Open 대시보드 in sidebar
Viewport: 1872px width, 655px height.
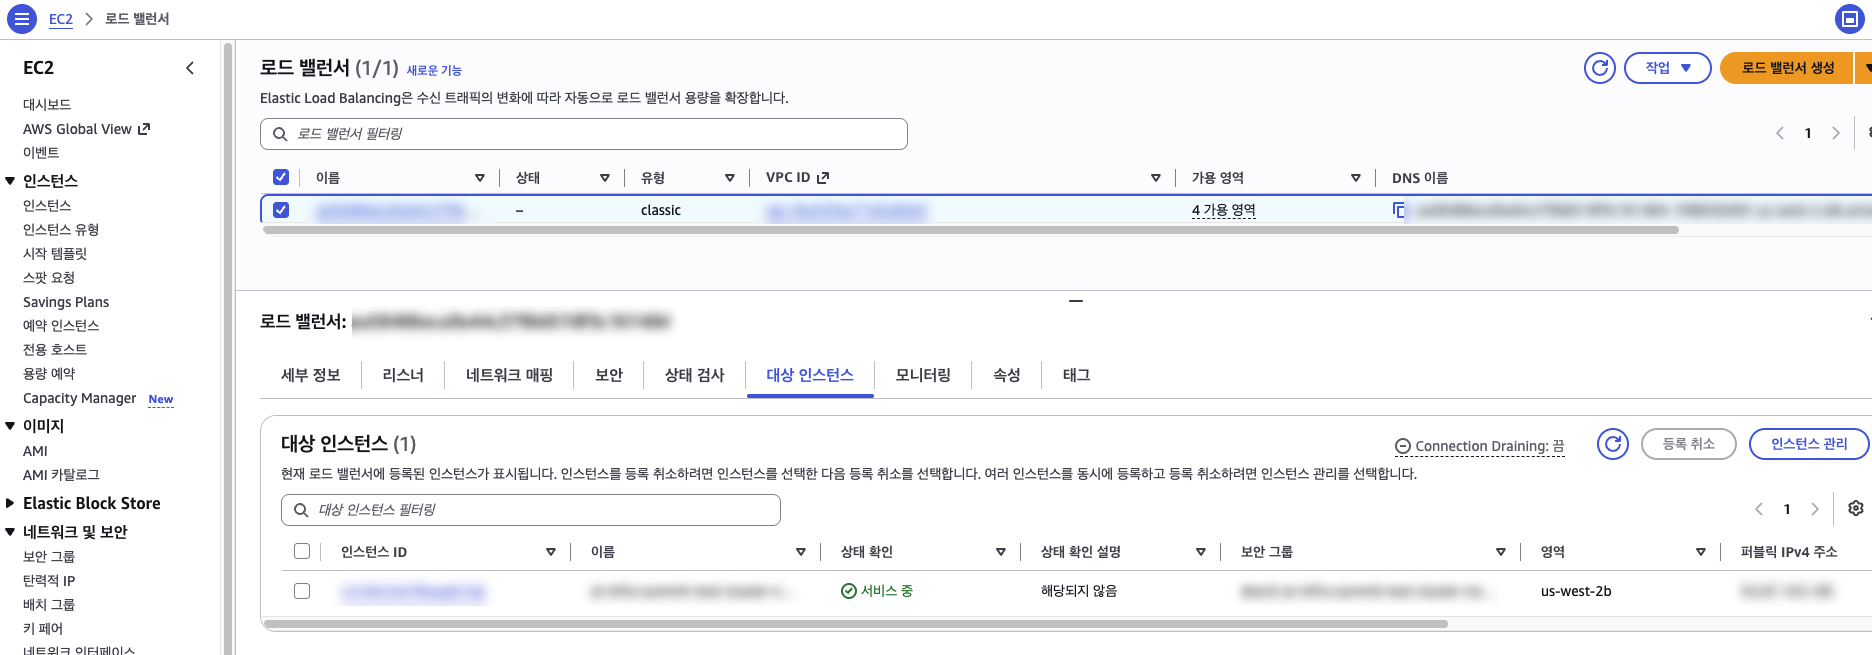click(47, 105)
